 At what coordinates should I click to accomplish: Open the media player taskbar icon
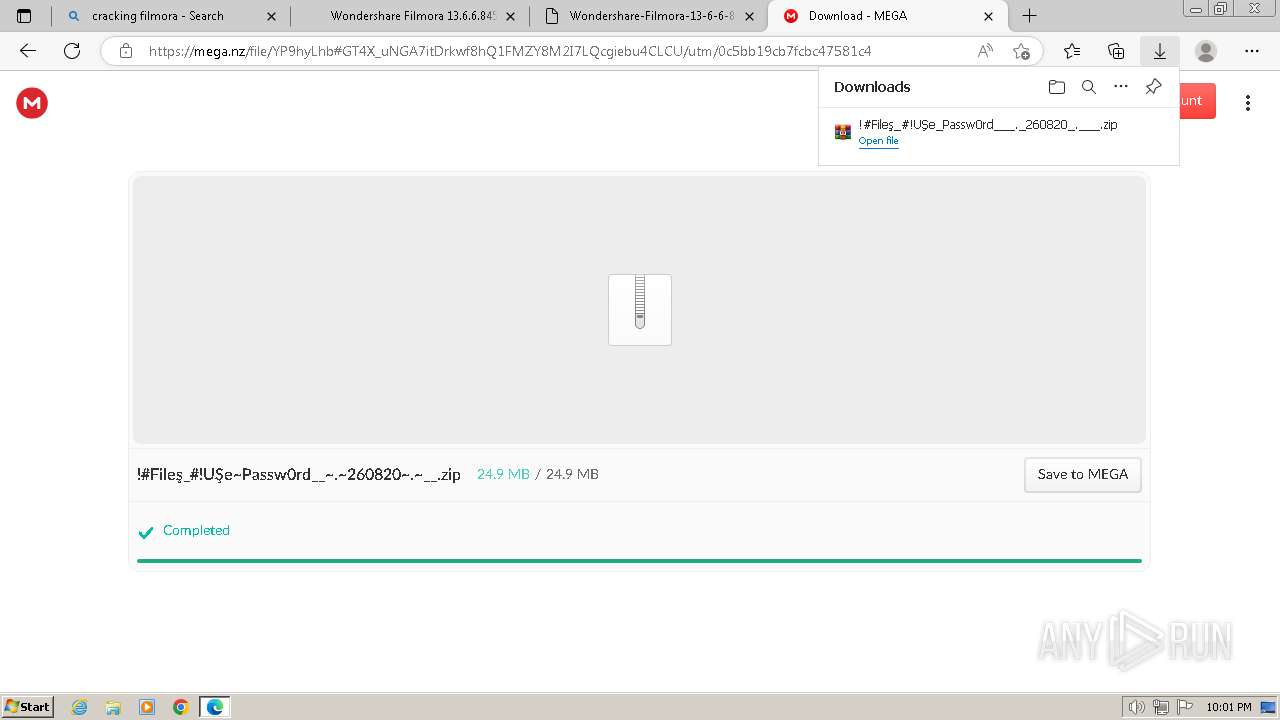pos(147,707)
